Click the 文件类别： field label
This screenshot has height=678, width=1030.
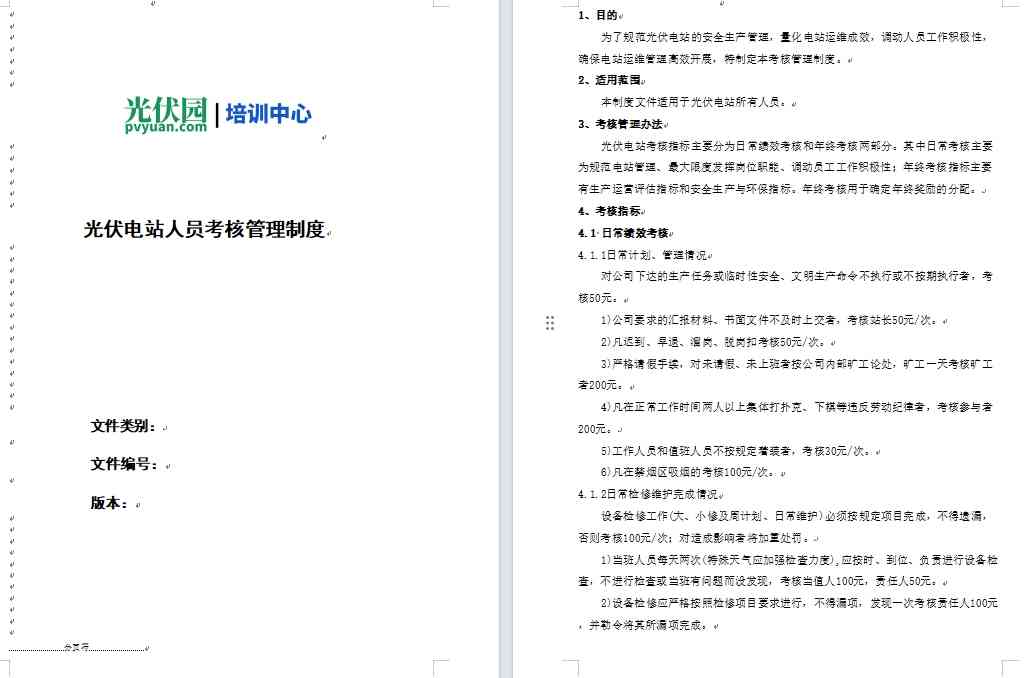click(123, 426)
